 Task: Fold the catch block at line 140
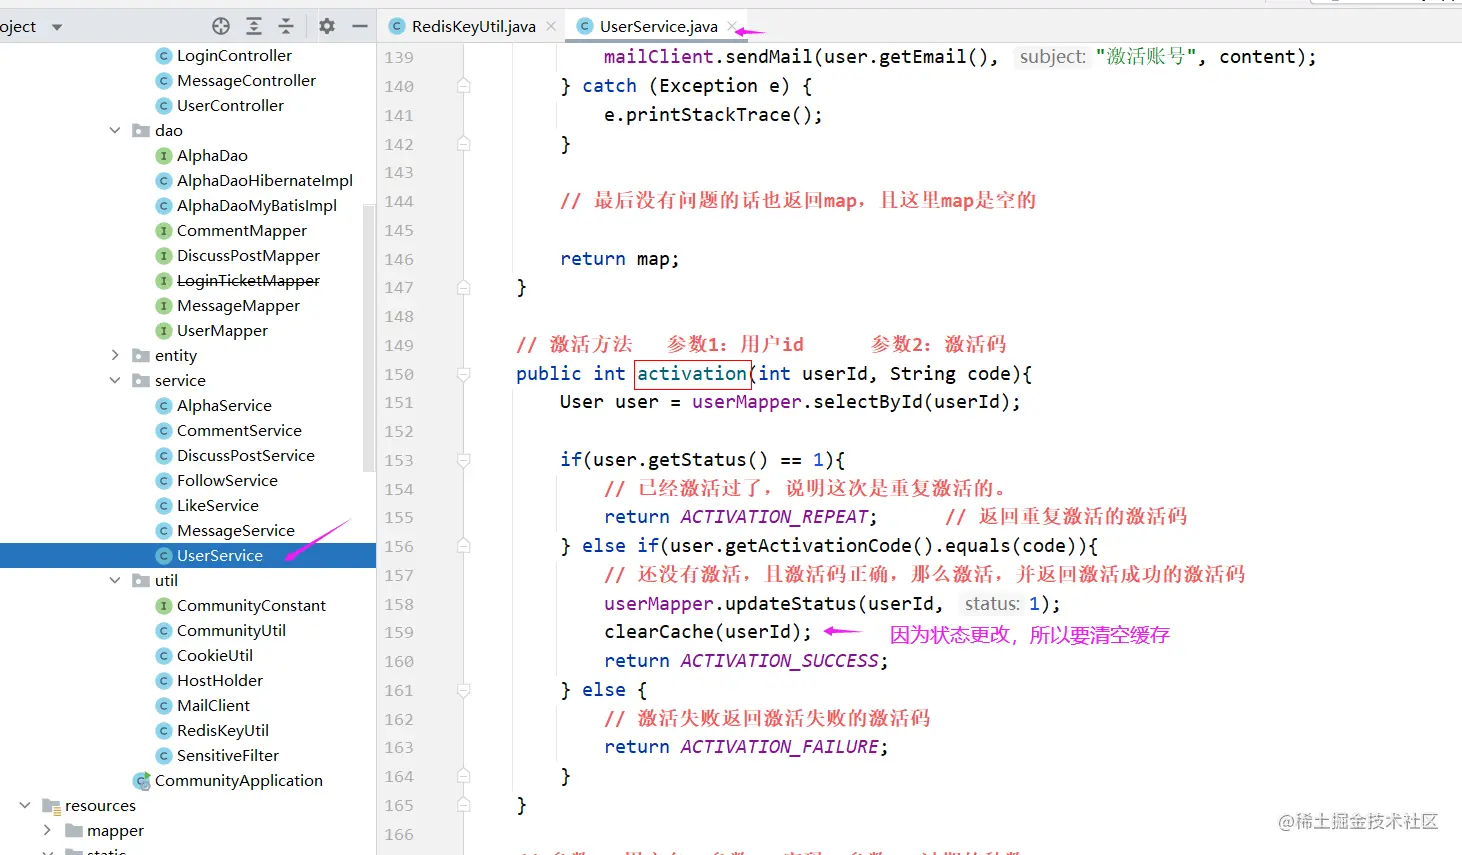click(464, 86)
